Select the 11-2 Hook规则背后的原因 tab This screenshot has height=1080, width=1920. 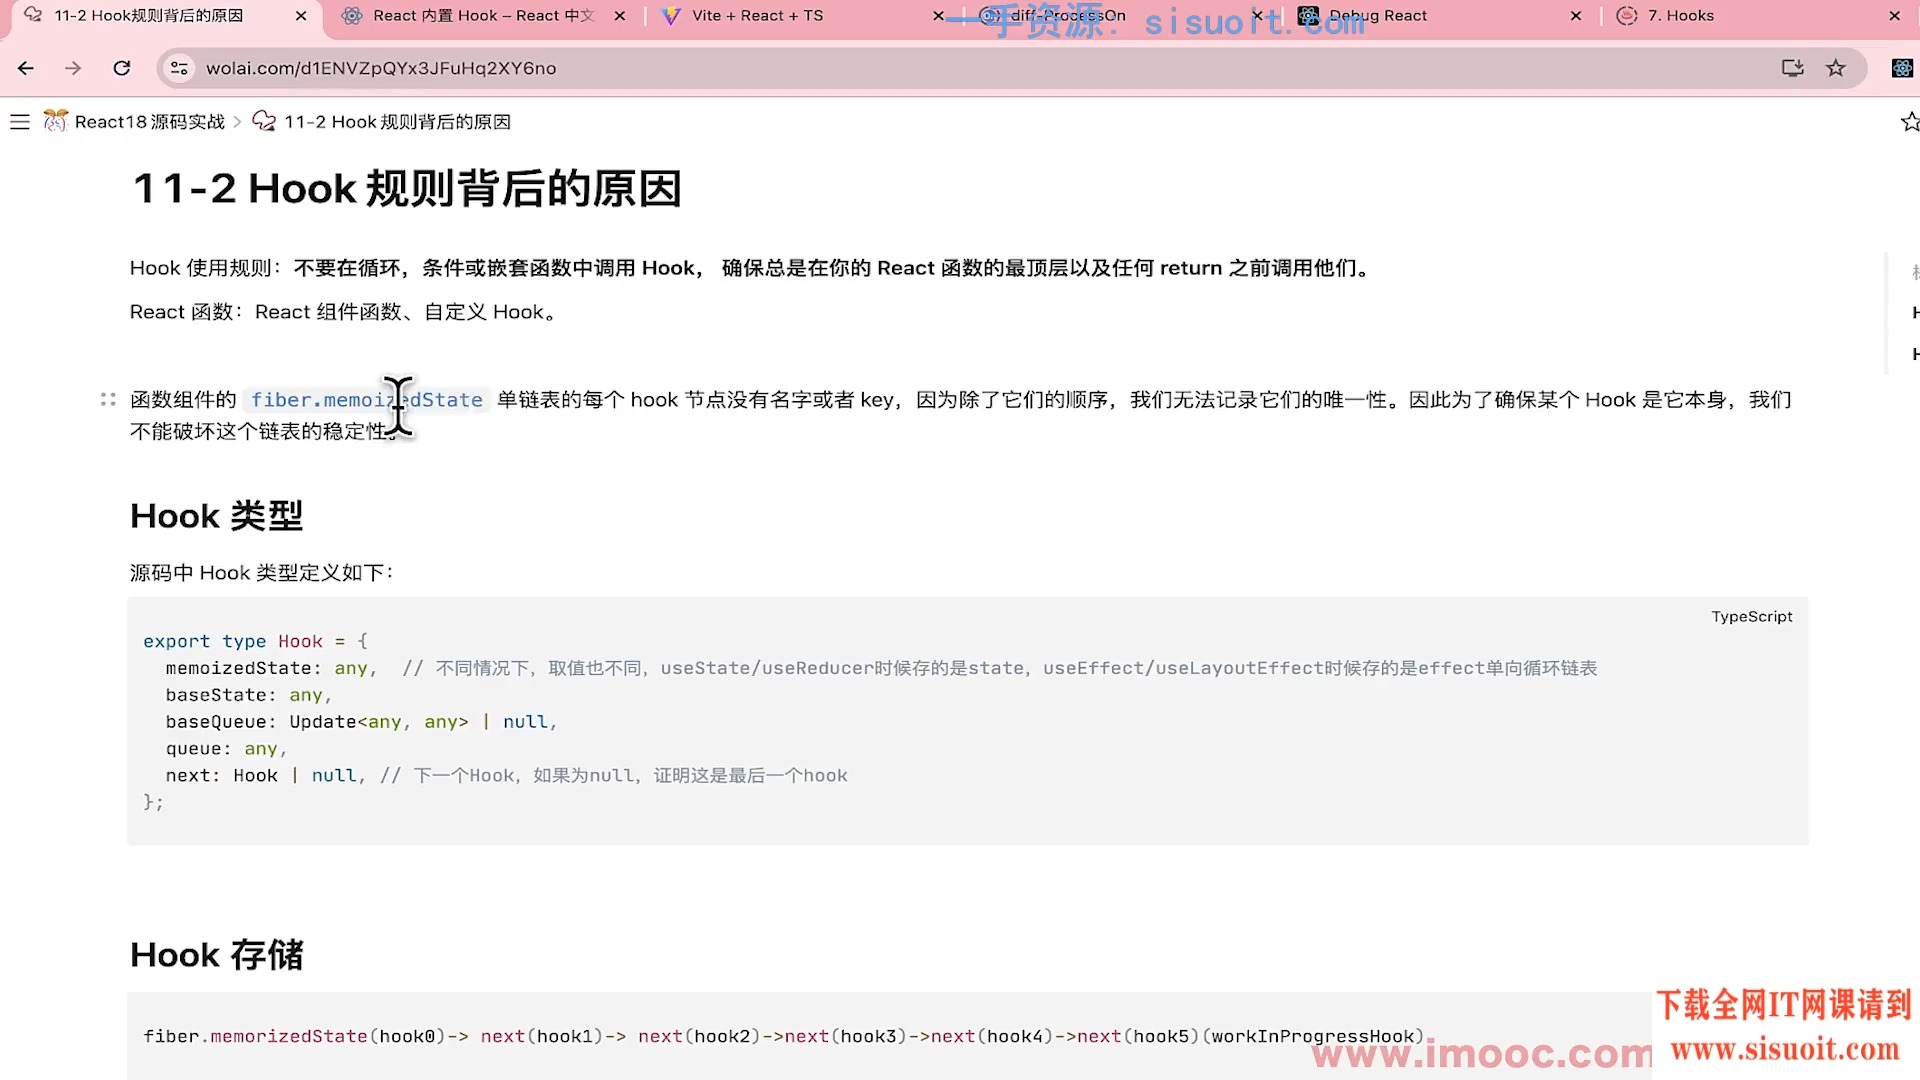tap(150, 16)
